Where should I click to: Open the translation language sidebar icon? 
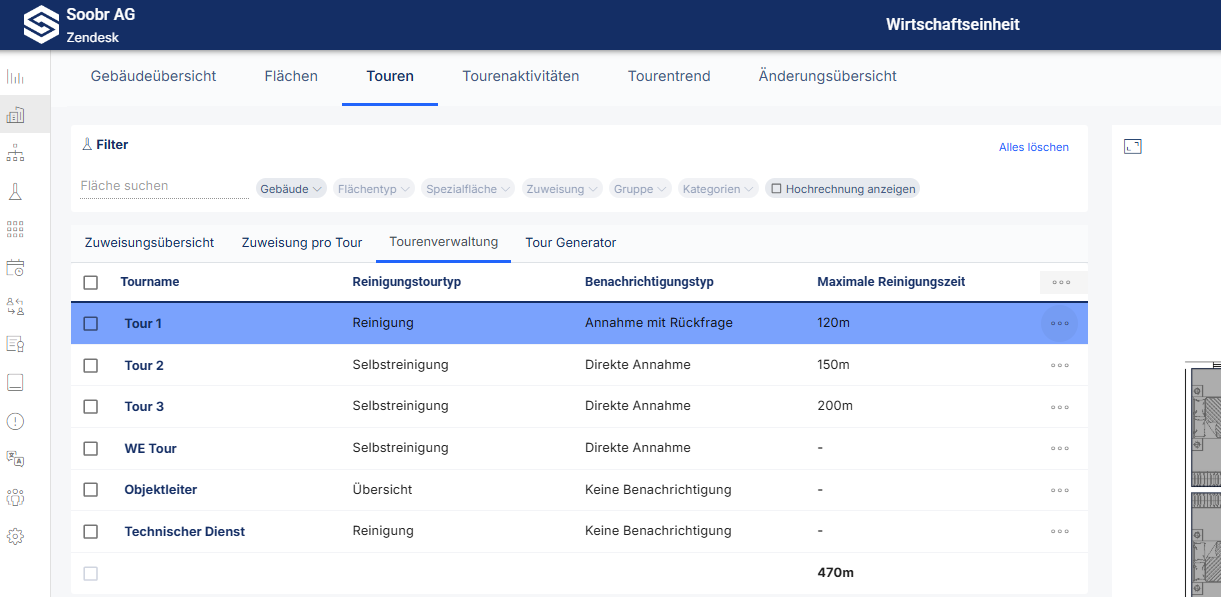point(15,459)
